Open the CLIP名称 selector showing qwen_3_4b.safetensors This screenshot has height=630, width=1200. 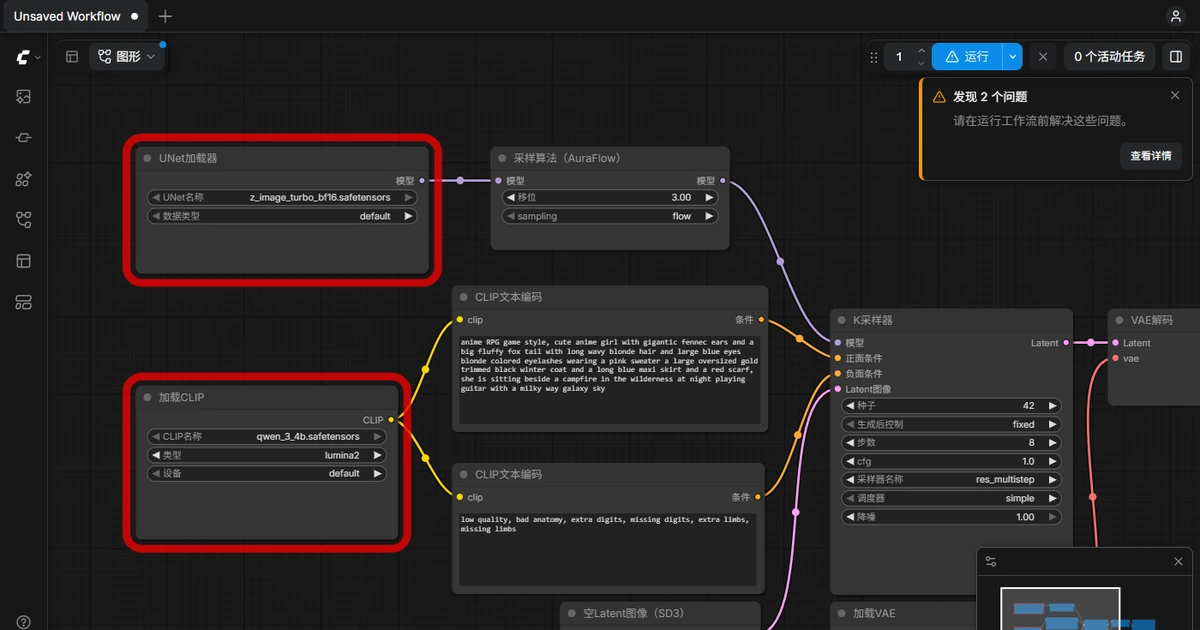click(x=268, y=437)
